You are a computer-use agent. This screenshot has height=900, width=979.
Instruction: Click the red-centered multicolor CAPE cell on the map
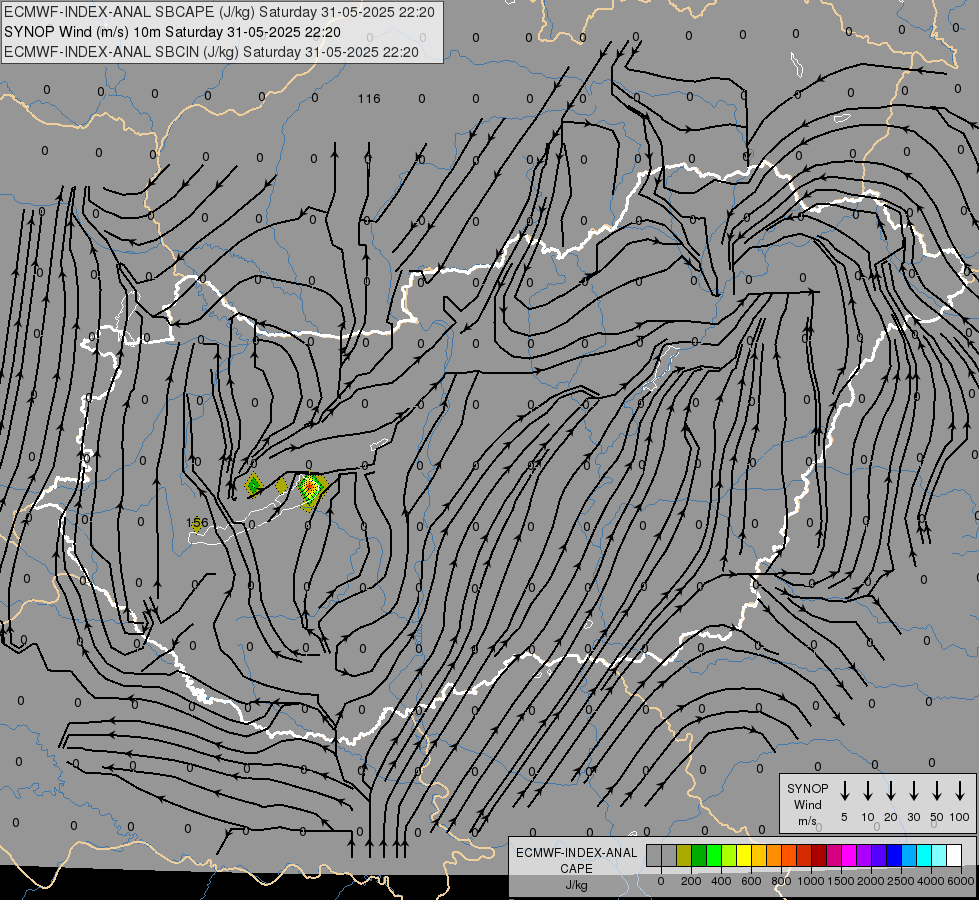click(x=310, y=487)
